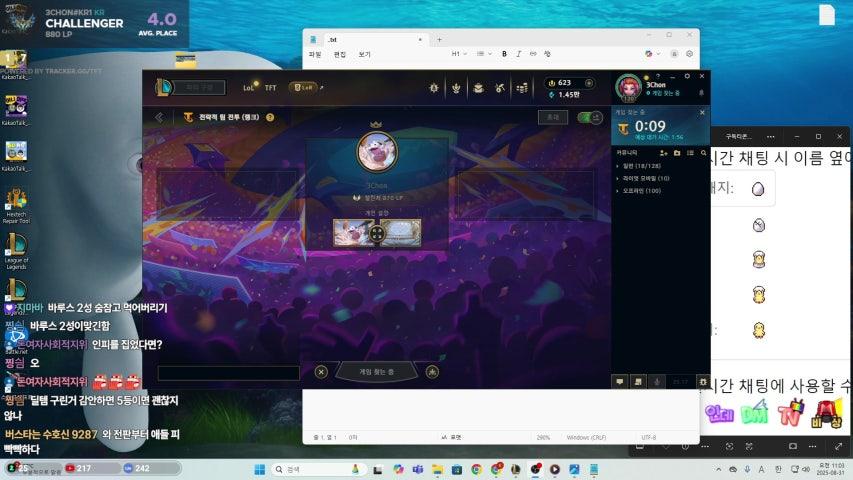Add a friend in the social panel
Viewport: 853px width, 480px height.
[x=663, y=153]
